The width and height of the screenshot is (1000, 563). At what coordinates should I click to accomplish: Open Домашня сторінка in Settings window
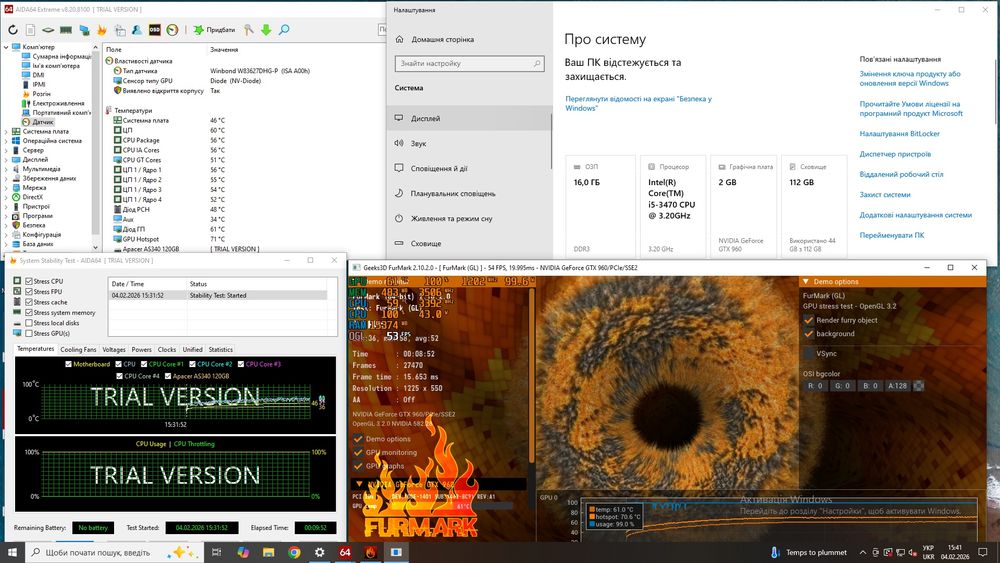(x=443, y=39)
